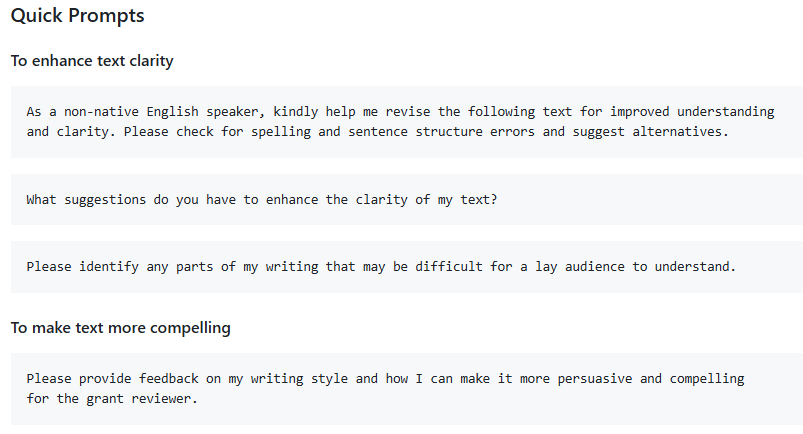The height and width of the screenshot is (434, 803).
Task: Click the 'To make text more compelling' subheading
Action: point(121,328)
